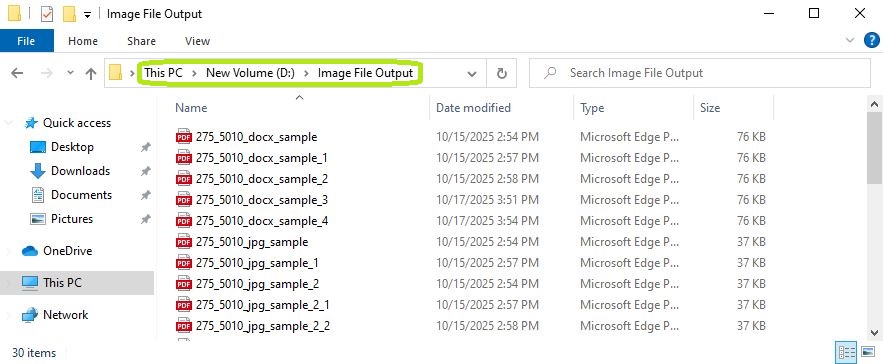
Task: Sort by the Size column header
Action: pos(710,108)
